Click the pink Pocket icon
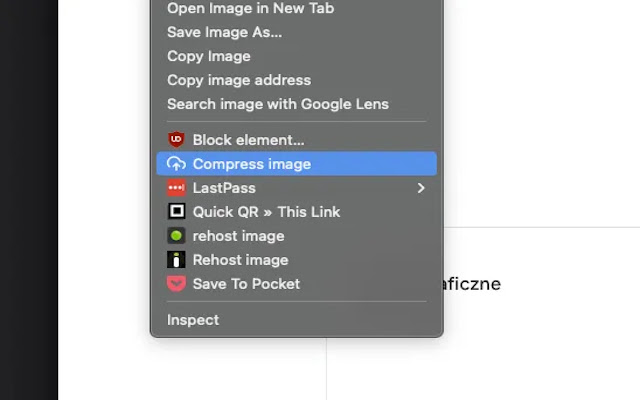This screenshot has height=400, width=640. (176, 284)
